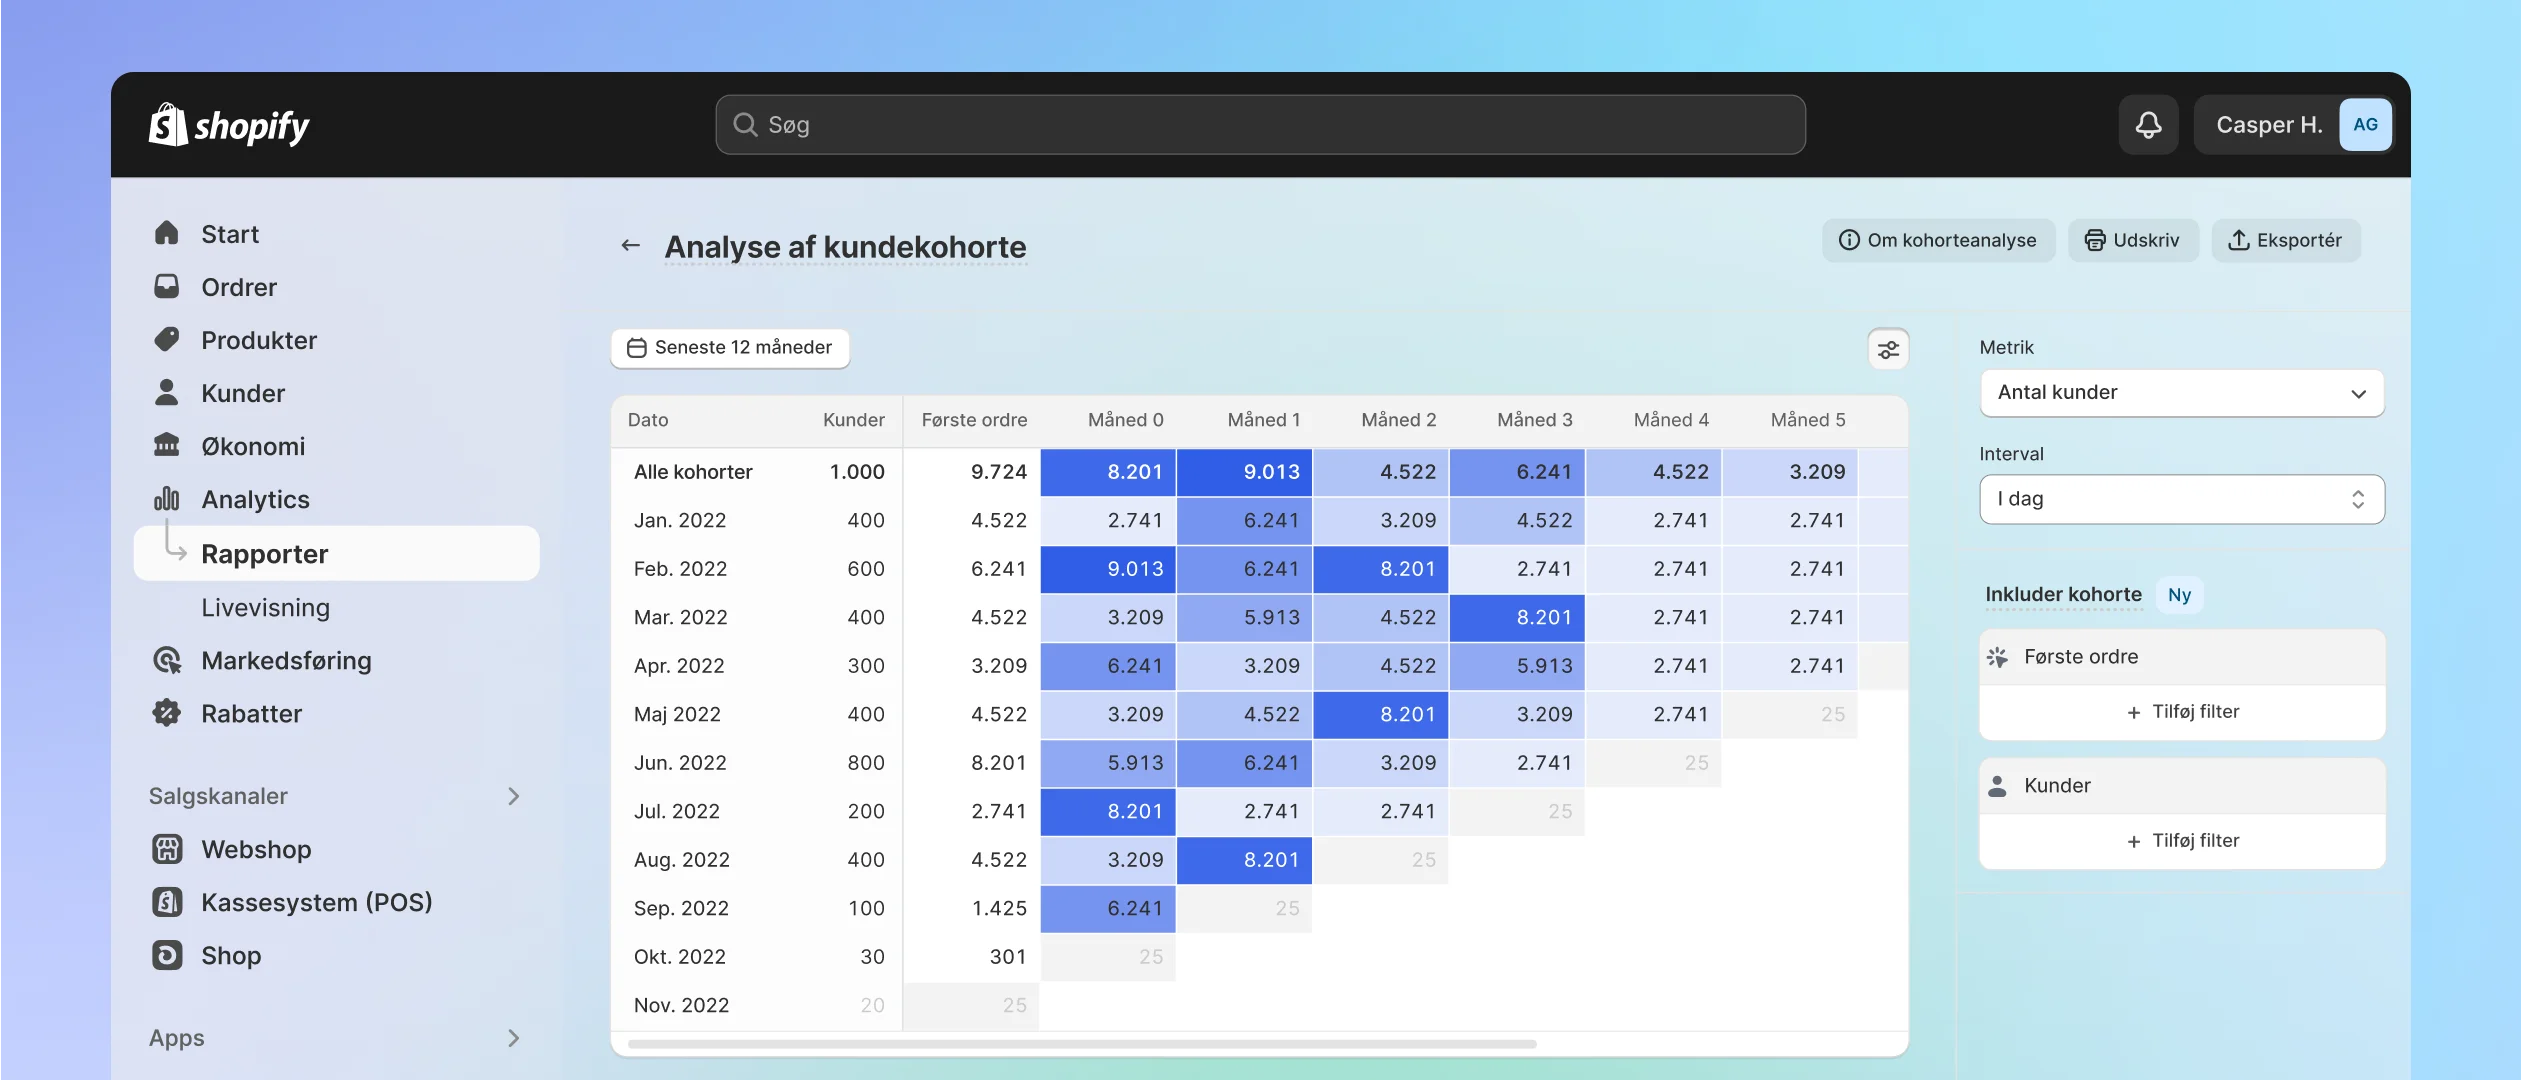Scroll the cohort table horizontally

pos(1077,1045)
